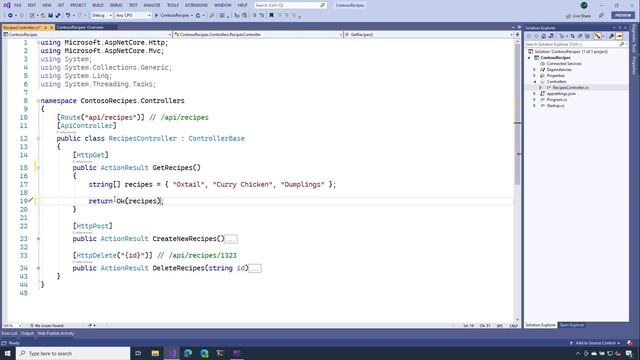640x360 pixels.
Task: Click the Navigate Backward toolbar icon
Action: 10,16
